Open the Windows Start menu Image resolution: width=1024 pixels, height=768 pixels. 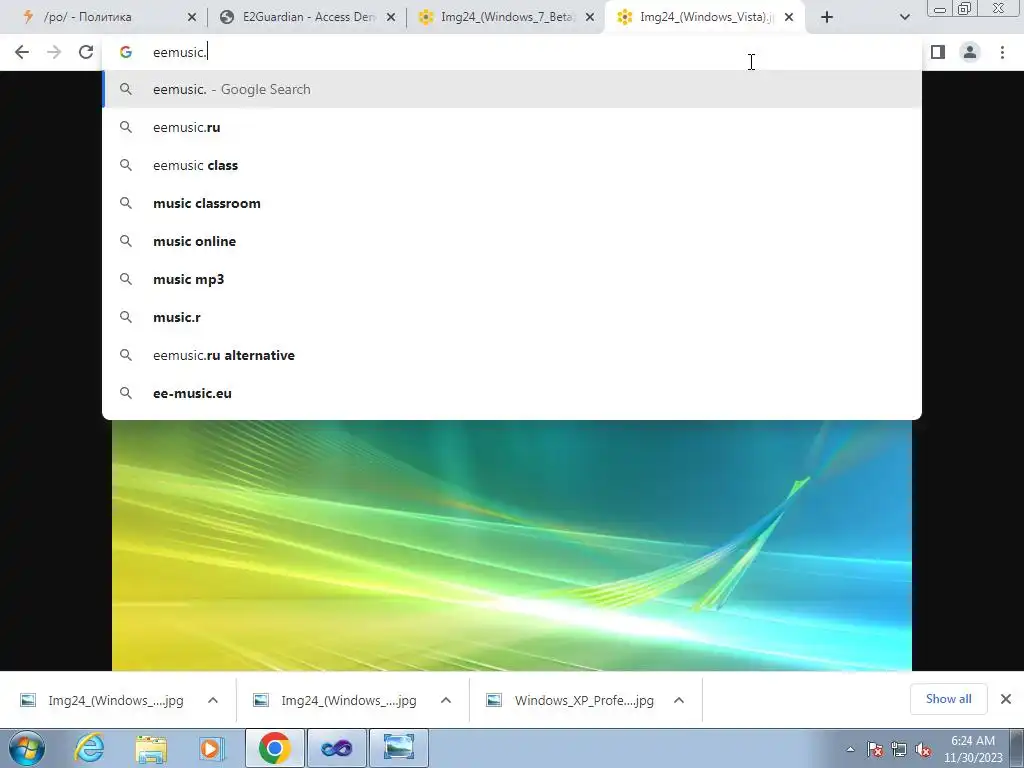click(x=27, y=748)
